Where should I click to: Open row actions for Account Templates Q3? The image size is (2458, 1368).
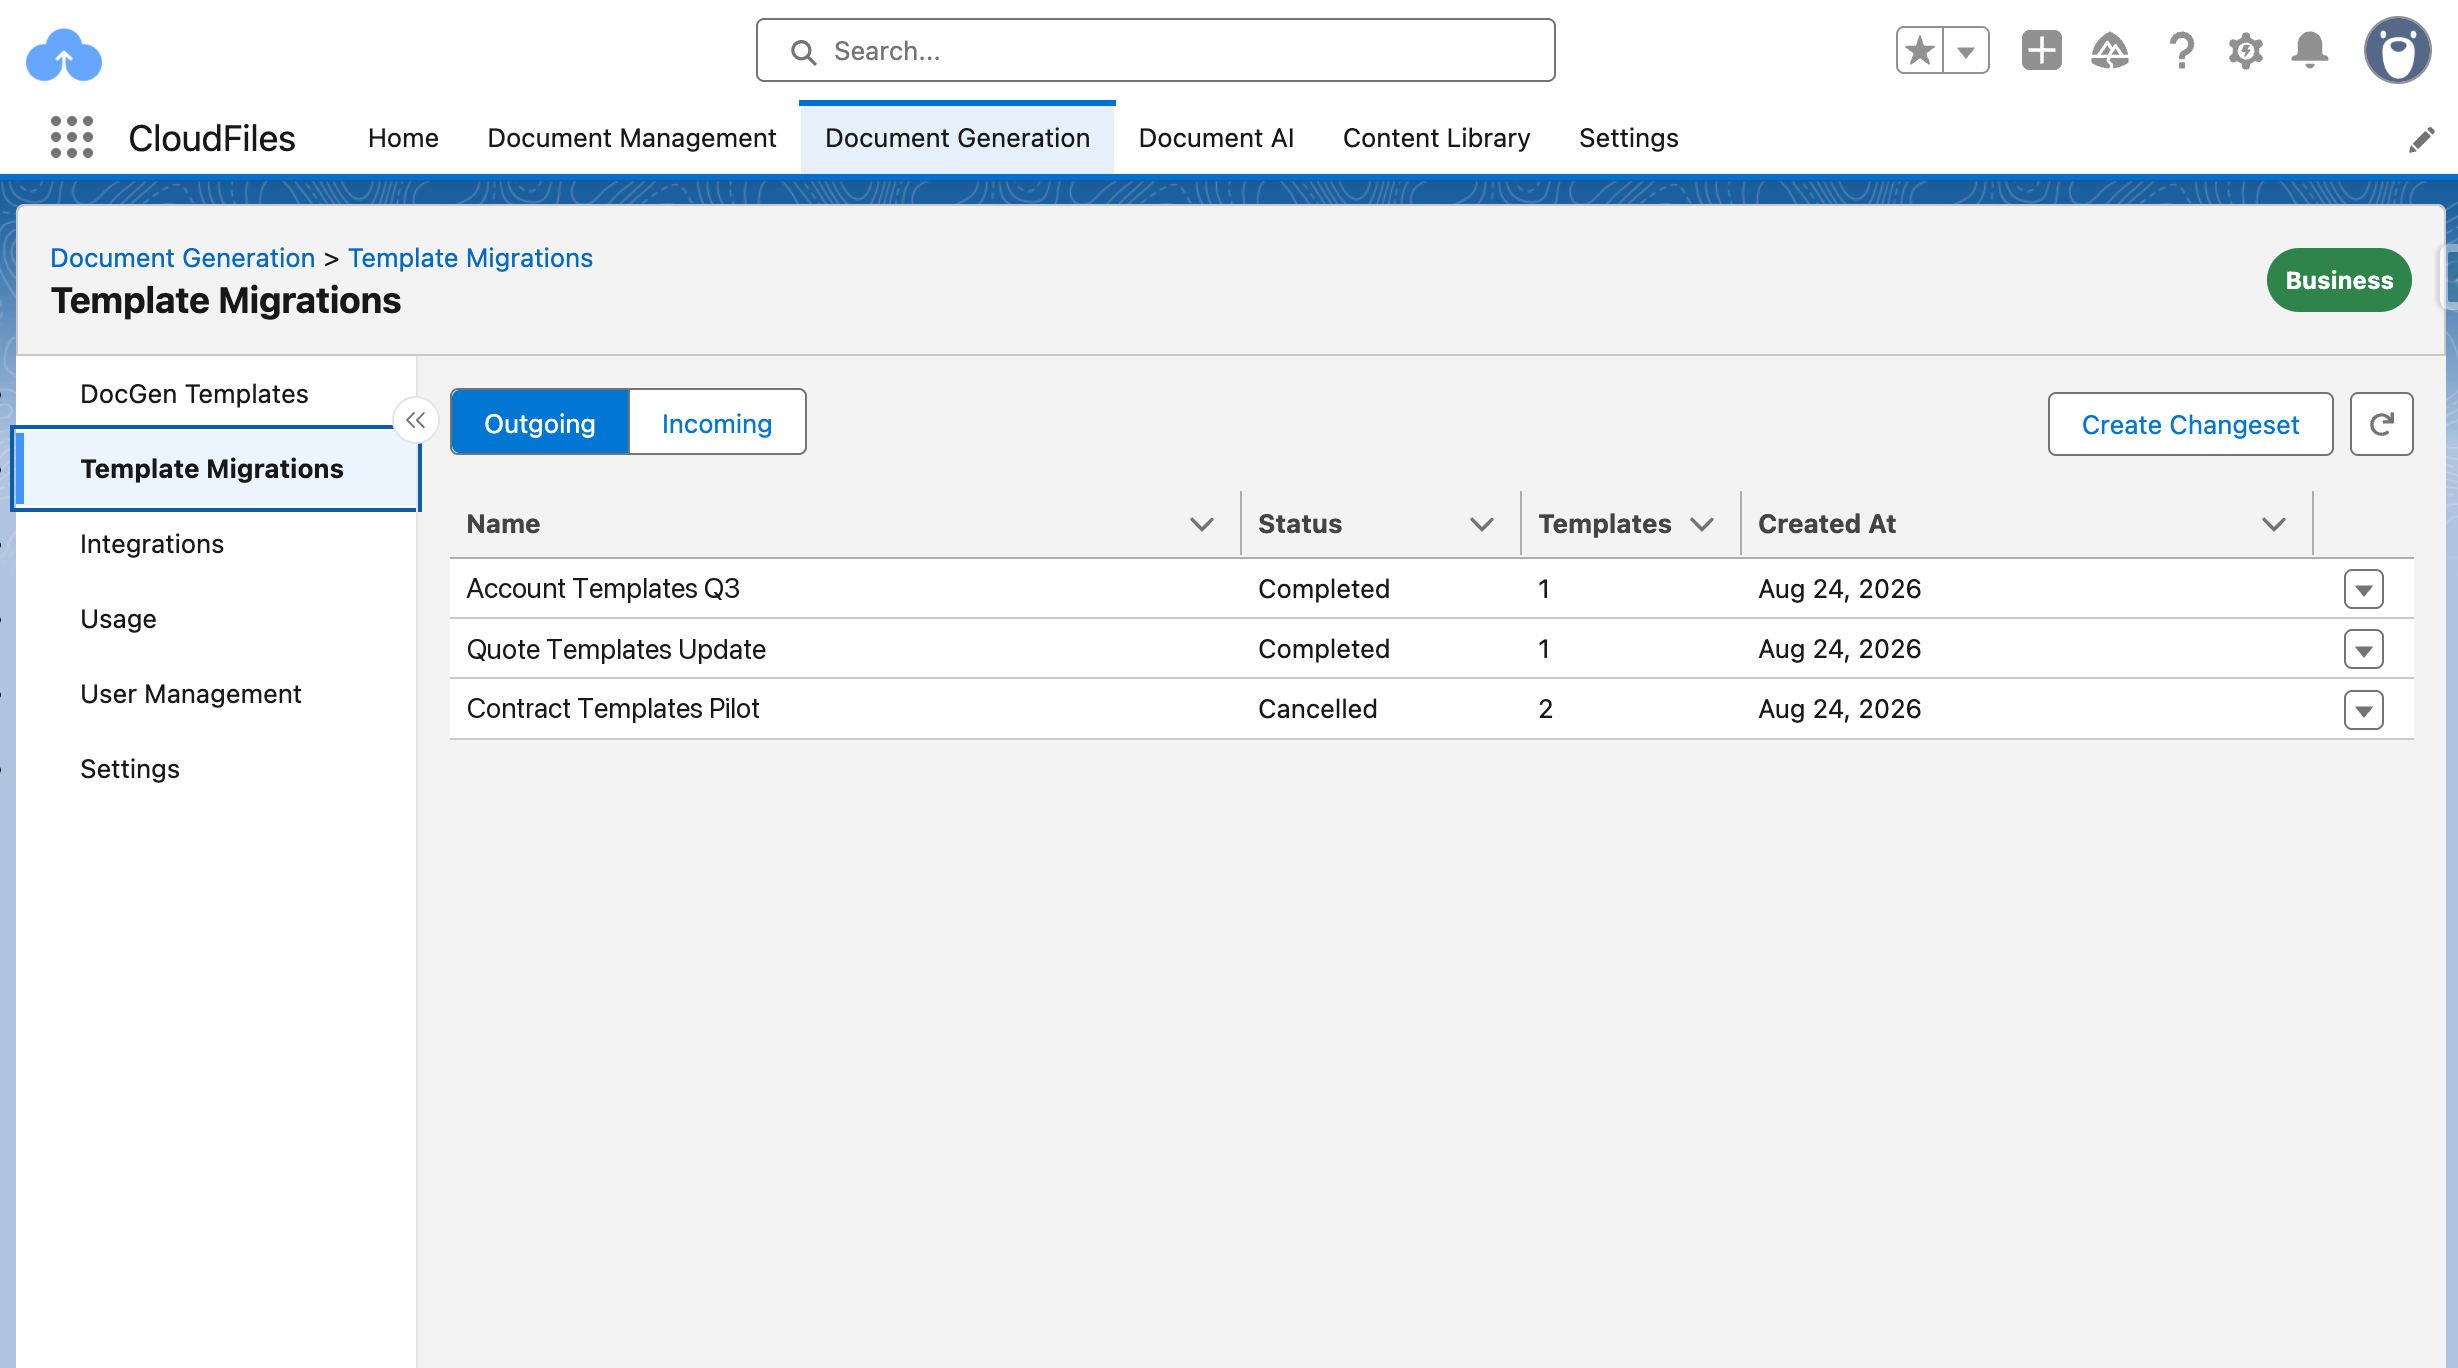pyautogui.click(x=2364, y=590)
